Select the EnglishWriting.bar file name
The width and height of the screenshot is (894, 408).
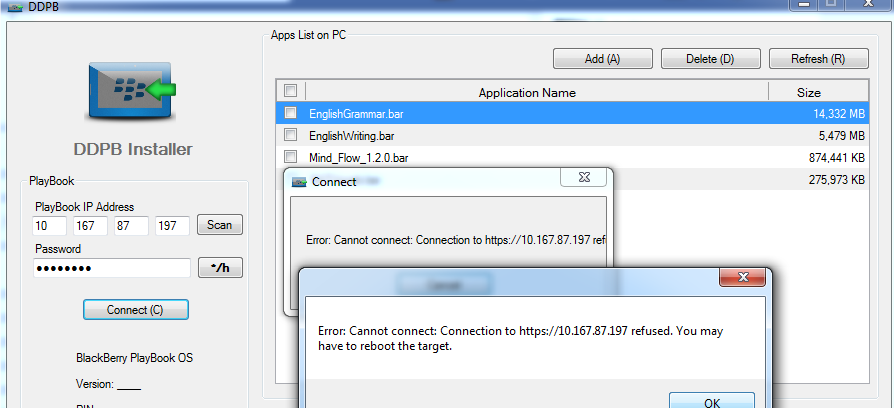coord(352,136)
